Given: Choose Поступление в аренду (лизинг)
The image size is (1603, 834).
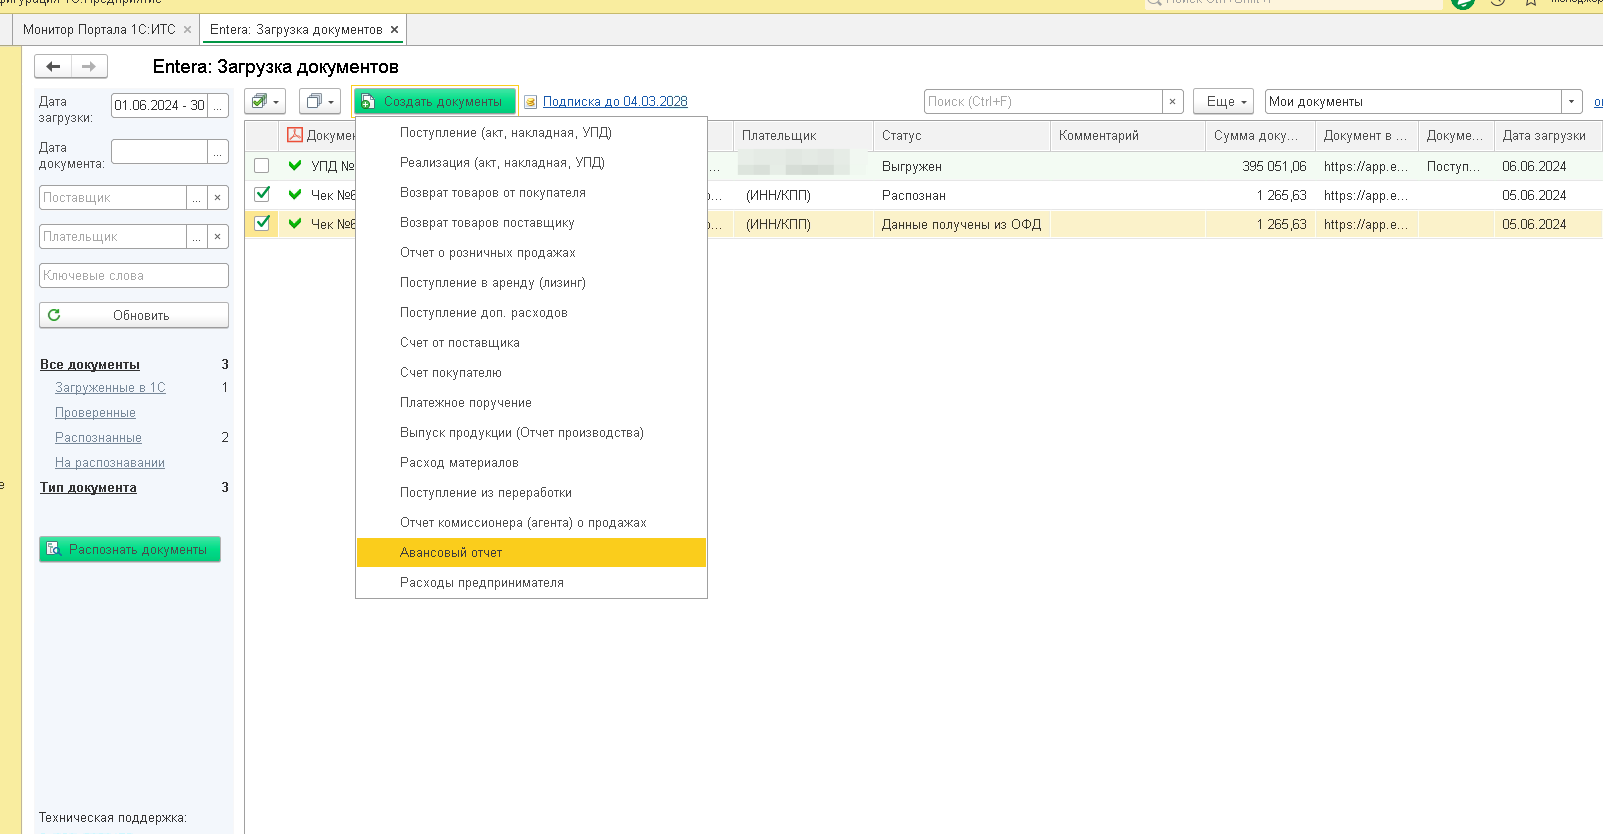Looking at the screenshot, I should point(531,282).
